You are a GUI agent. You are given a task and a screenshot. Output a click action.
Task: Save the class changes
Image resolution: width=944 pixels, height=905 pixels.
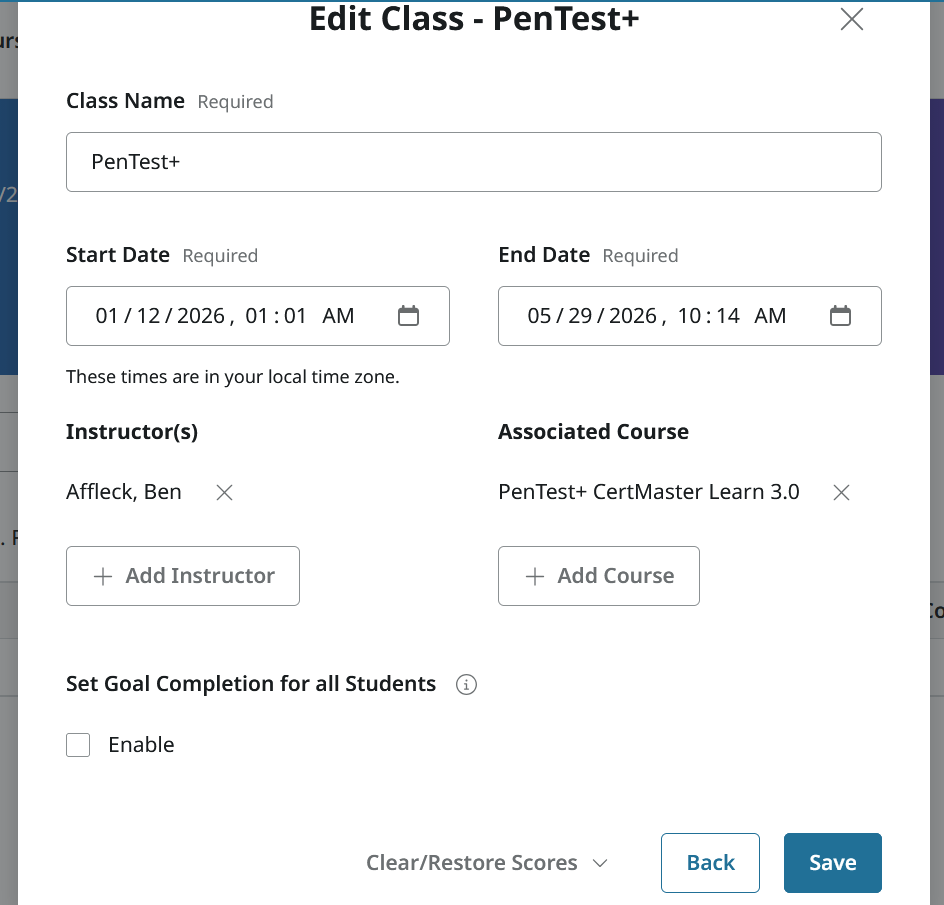pyautogui.click(x=832, y=863)
